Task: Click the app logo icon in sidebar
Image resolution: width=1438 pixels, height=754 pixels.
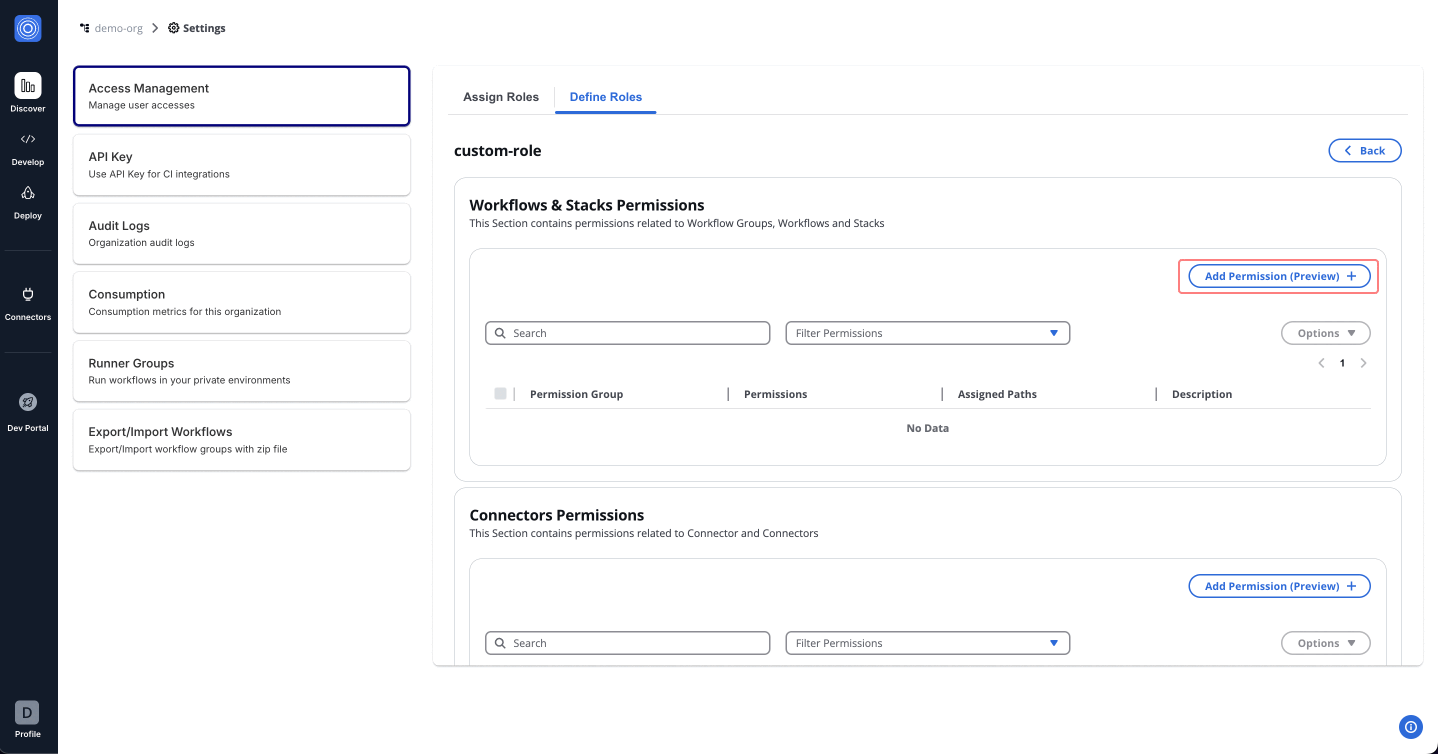Action: point(28,29)
